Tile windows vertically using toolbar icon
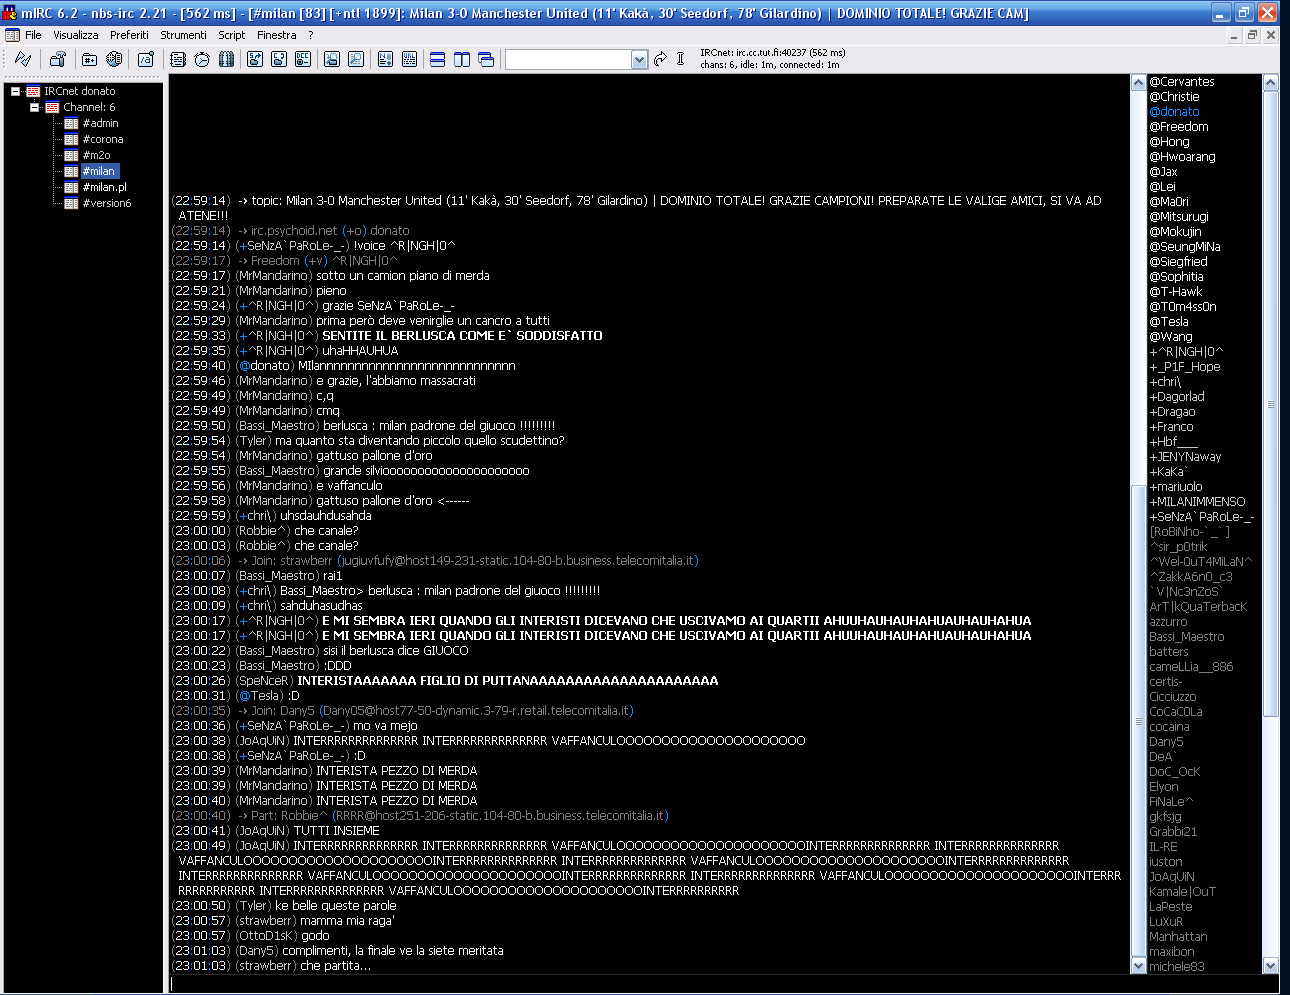Viewport: 1290px width, 995px height. (462, 60)
